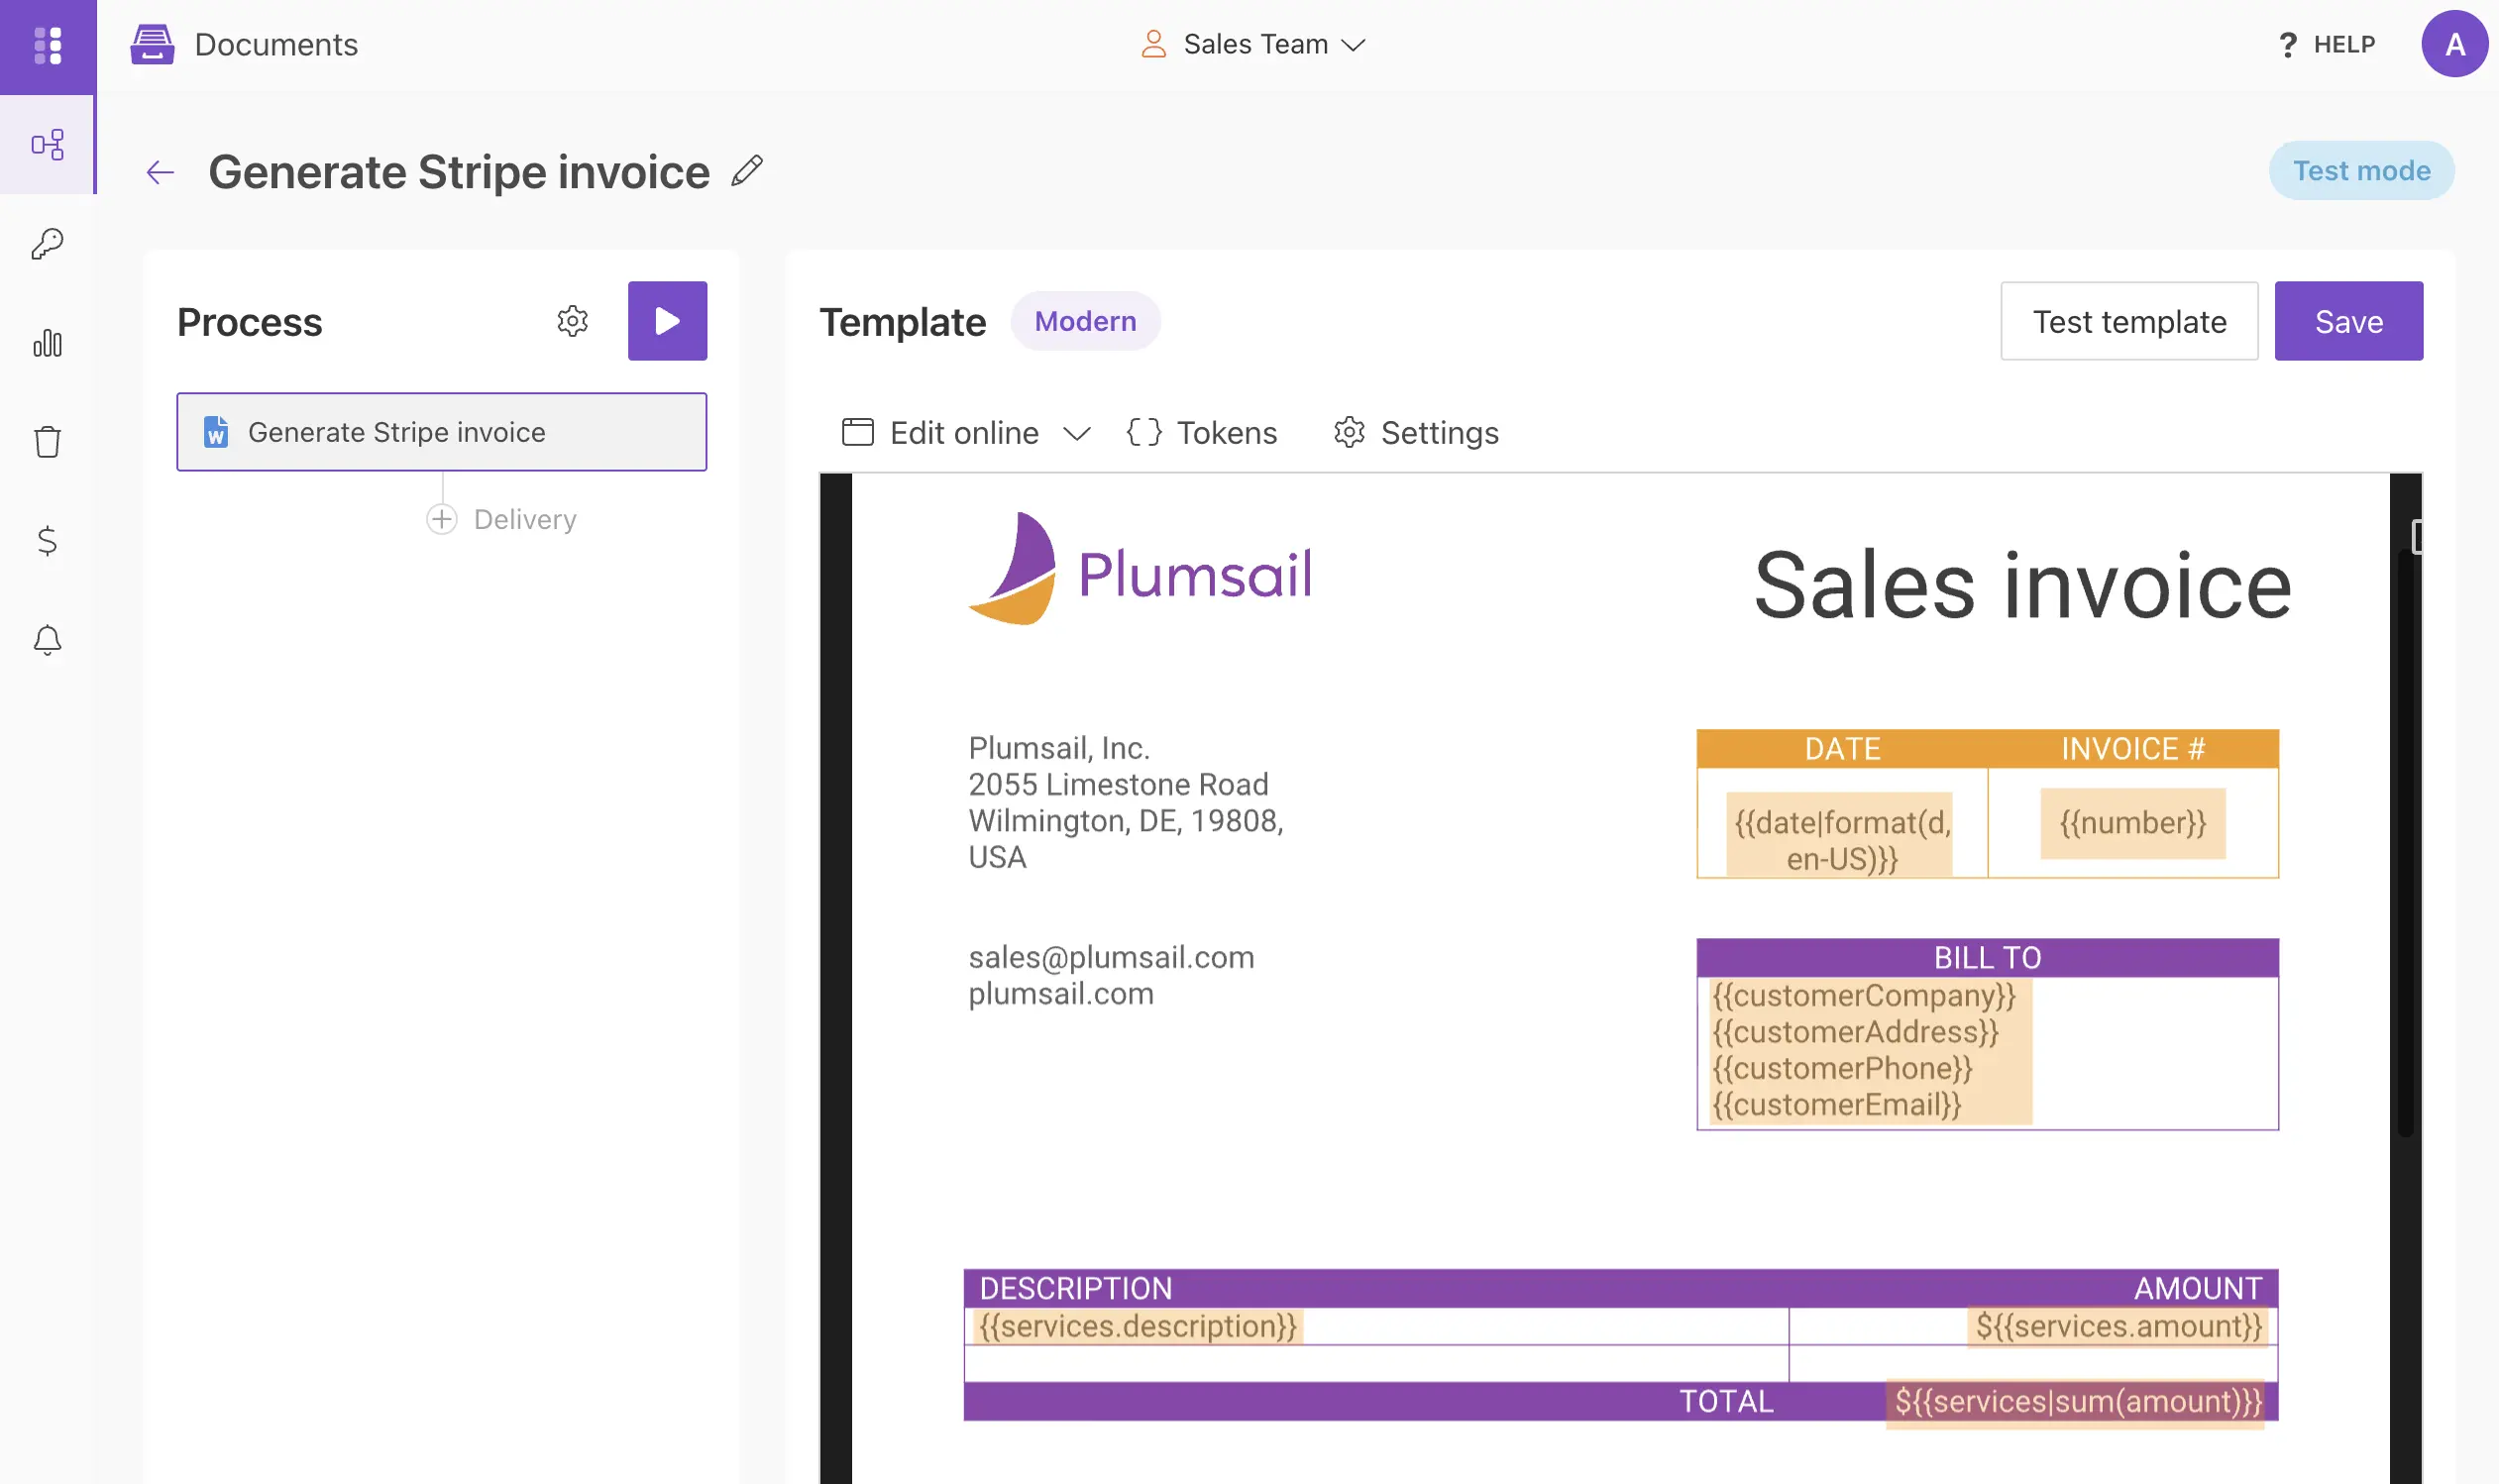Click the Wilmington, DE, 19808 address line
The width and height of the screenshot is (2499, 1484).
click(x=1126, y=821)
